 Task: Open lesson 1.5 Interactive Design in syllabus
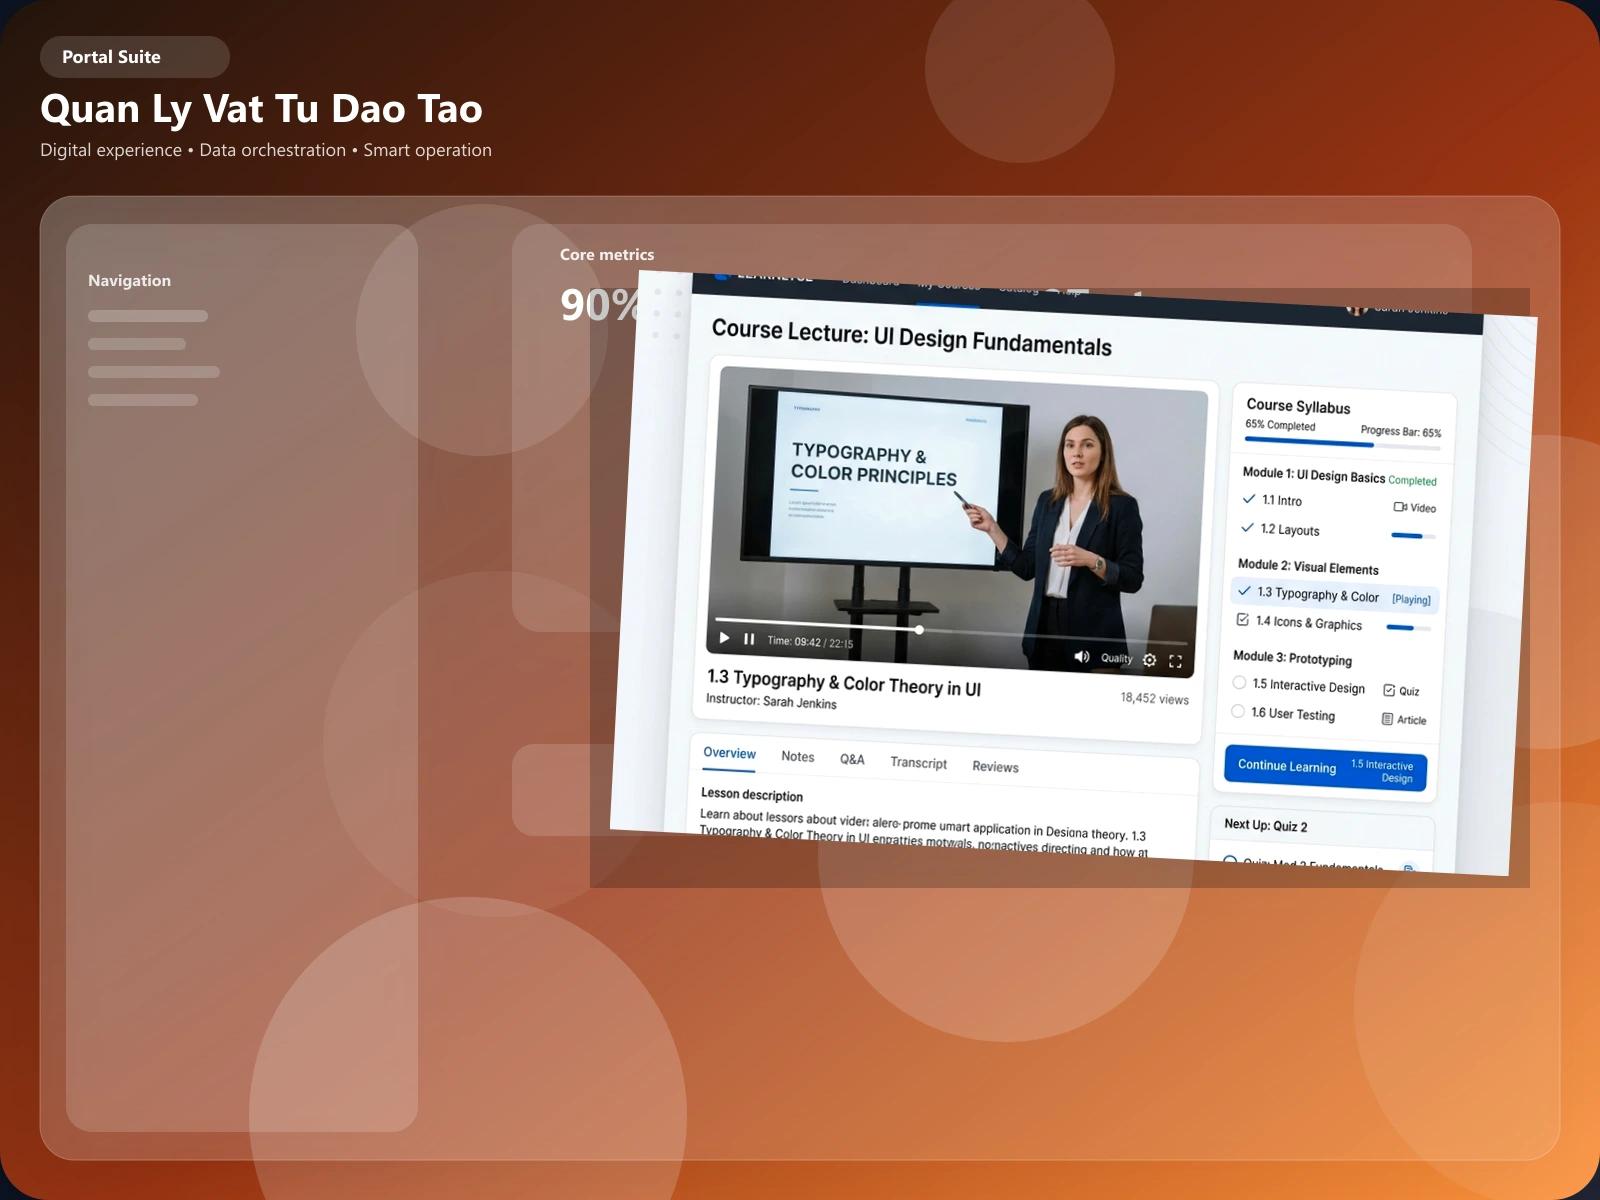point(1309,687)
